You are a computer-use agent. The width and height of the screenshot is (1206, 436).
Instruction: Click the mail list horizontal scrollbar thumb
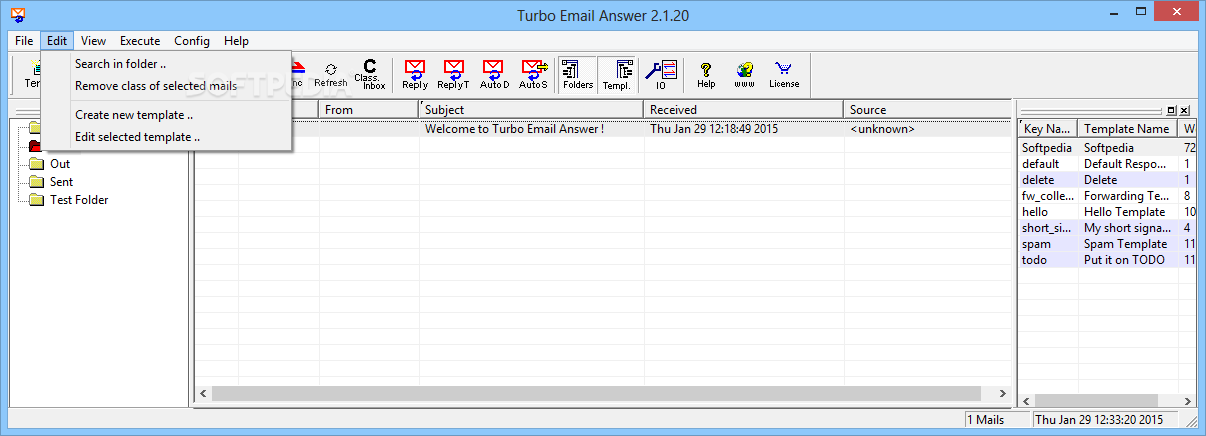pyautogui.click(x=596, y=394)
